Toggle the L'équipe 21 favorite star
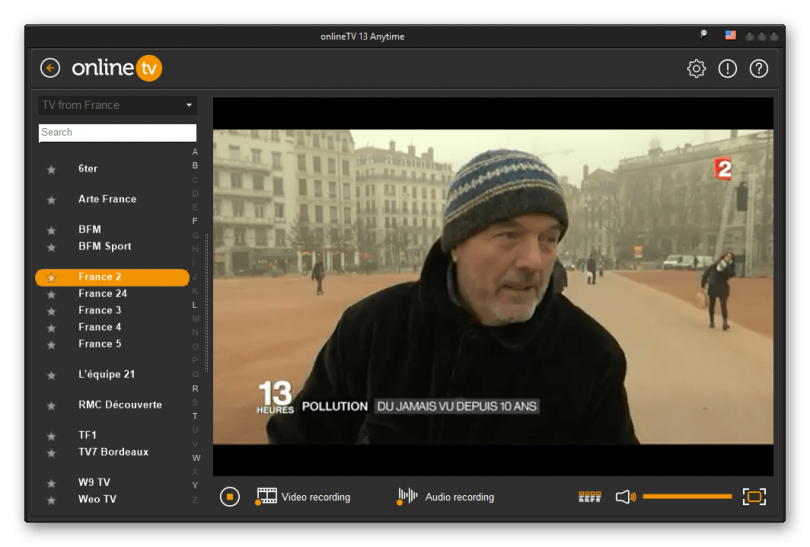810x547 pixels. (x=51, y=376)
